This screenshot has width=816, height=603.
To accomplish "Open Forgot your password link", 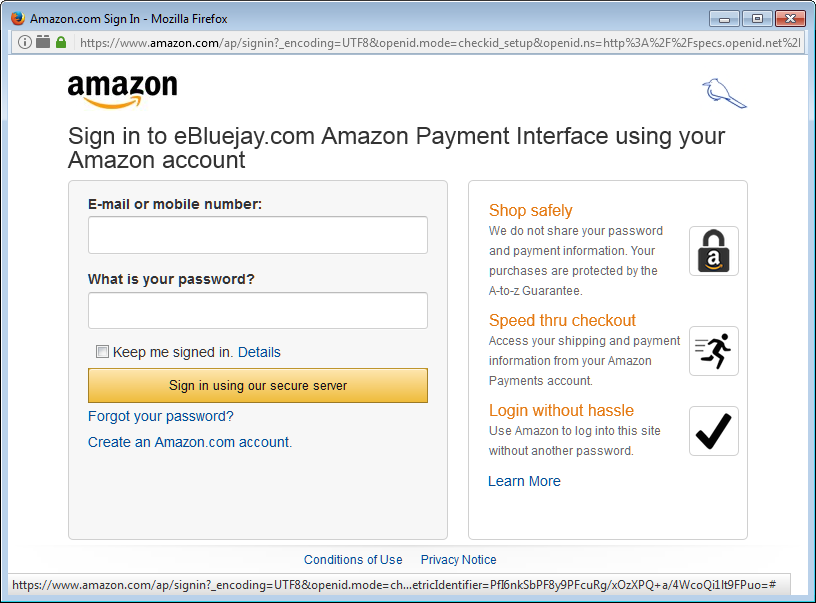I will [x=160, y=416].
